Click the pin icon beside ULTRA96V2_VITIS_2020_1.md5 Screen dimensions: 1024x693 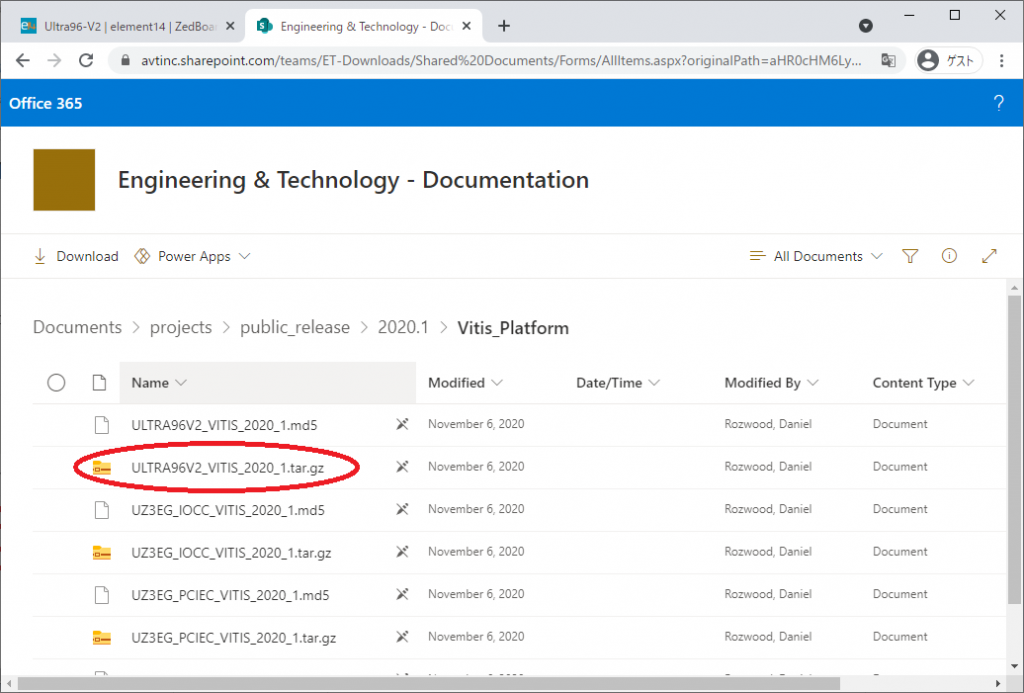[x=402, y=424]
